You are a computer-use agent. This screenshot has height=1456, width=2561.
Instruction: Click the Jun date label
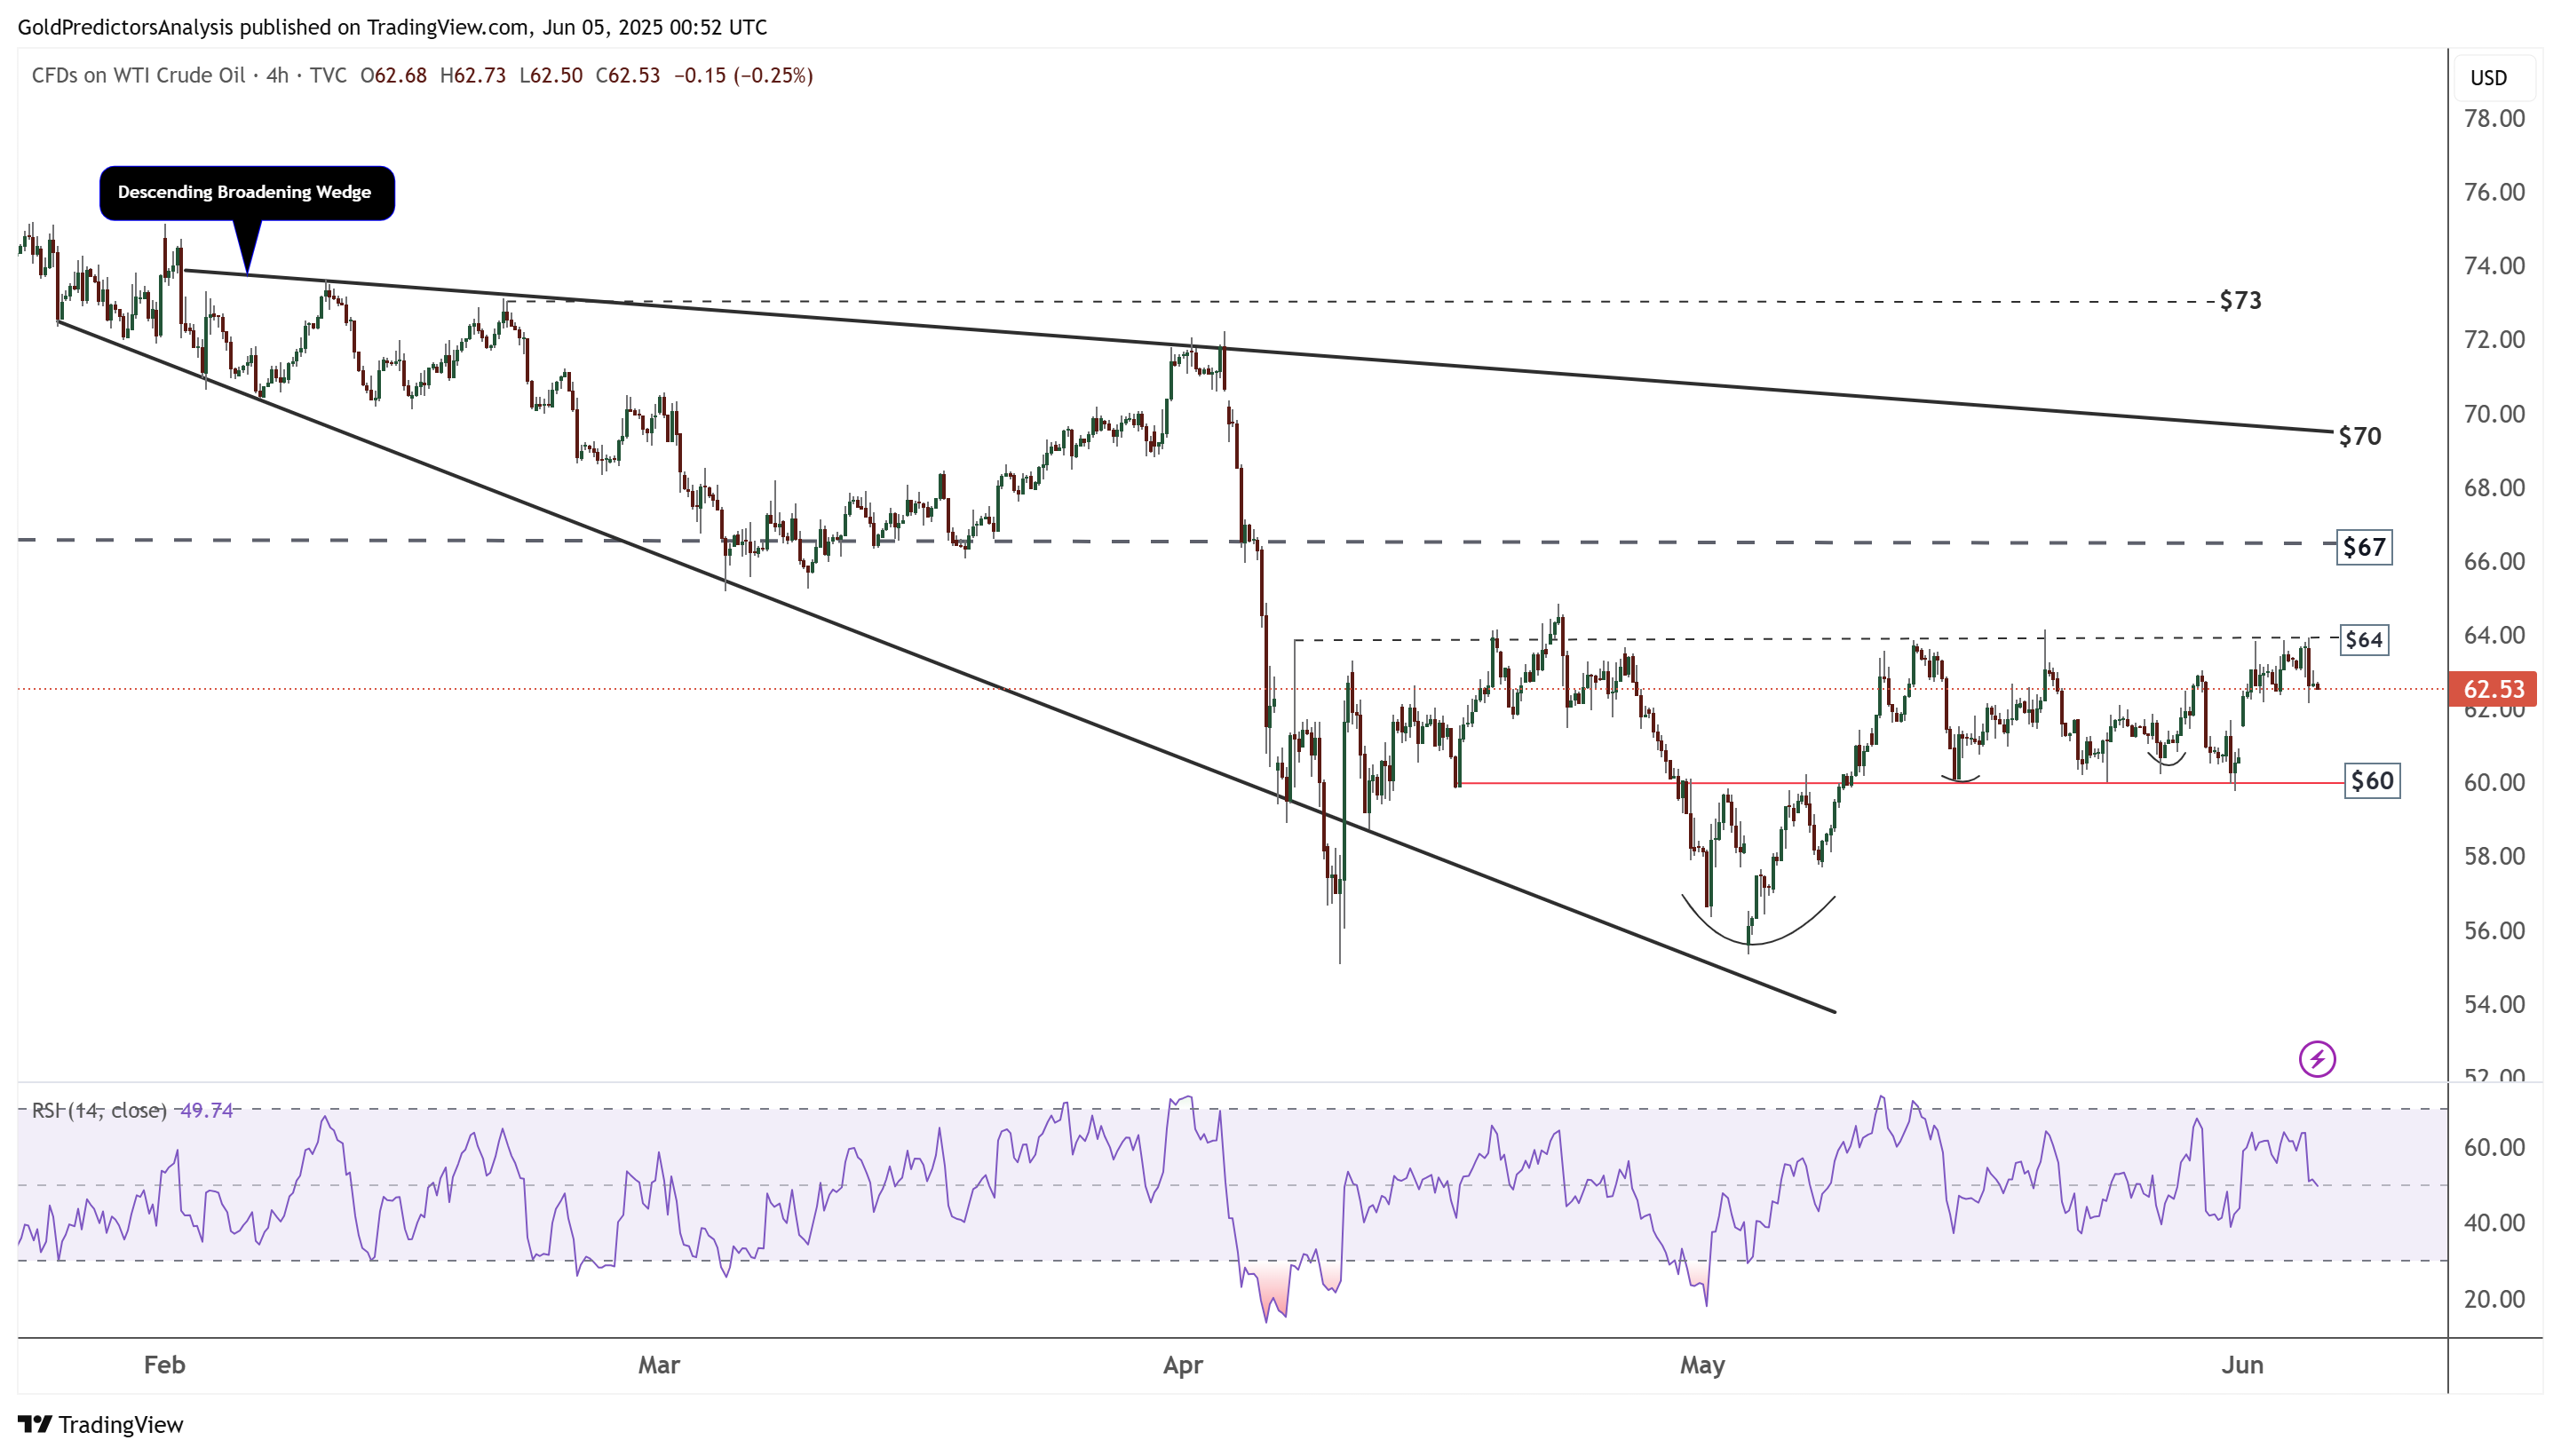click(2242, 1365)
